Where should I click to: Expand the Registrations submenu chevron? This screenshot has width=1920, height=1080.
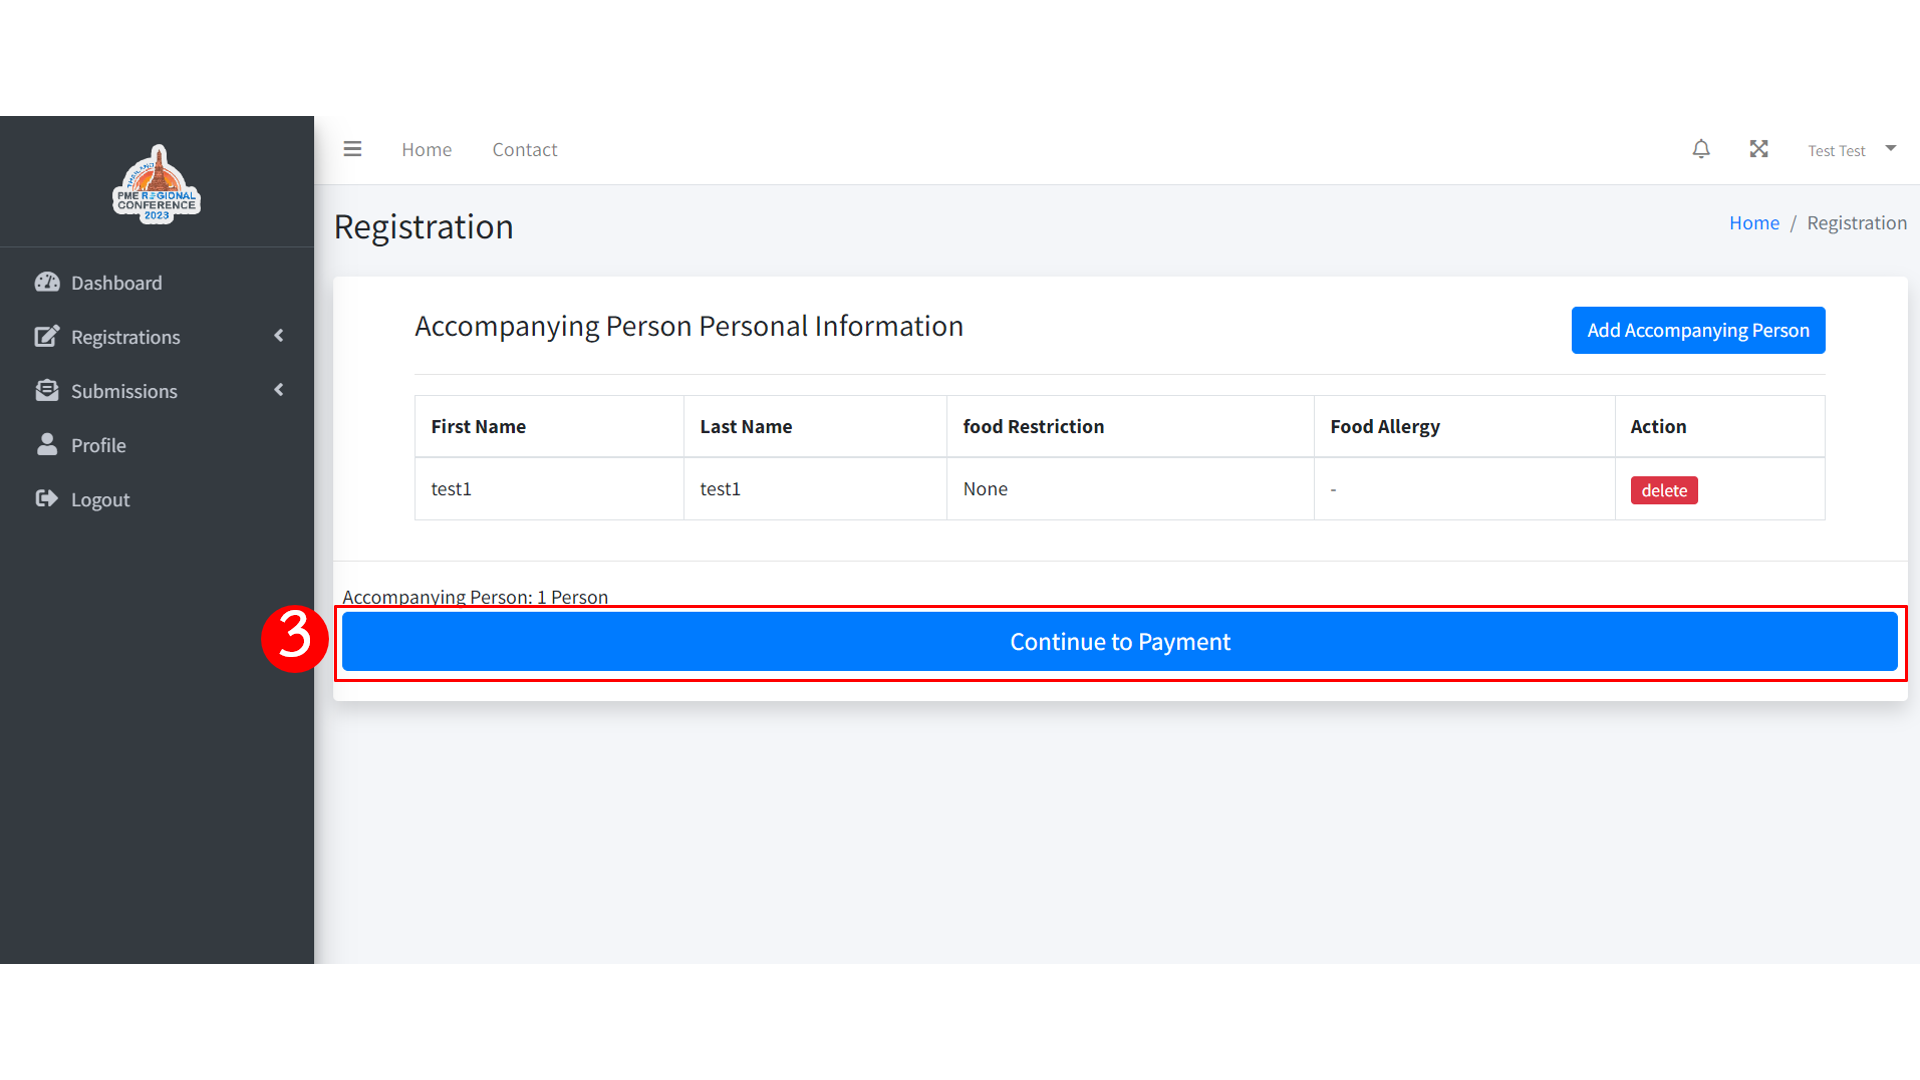point(279,336)
